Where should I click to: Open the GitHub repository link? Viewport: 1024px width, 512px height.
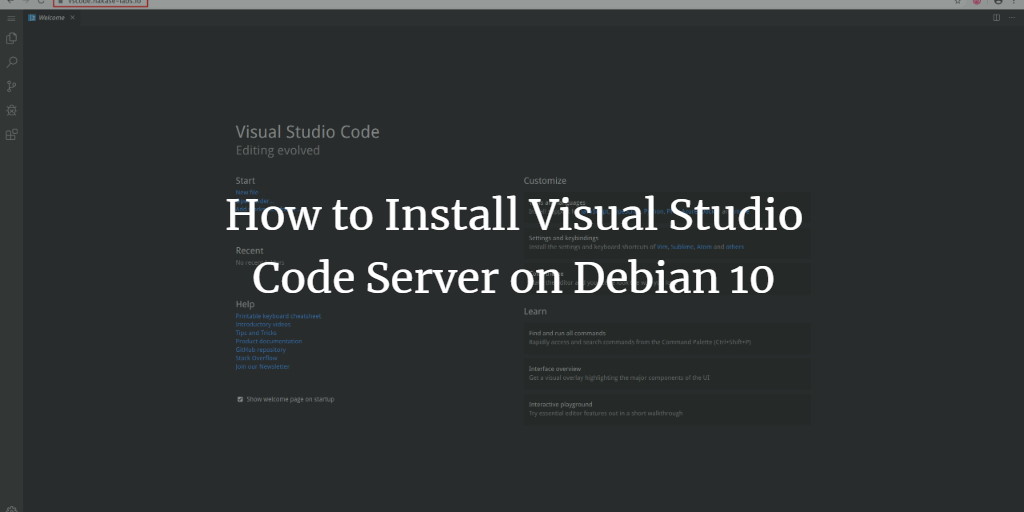pyautogui.click(x=261, y=350)
